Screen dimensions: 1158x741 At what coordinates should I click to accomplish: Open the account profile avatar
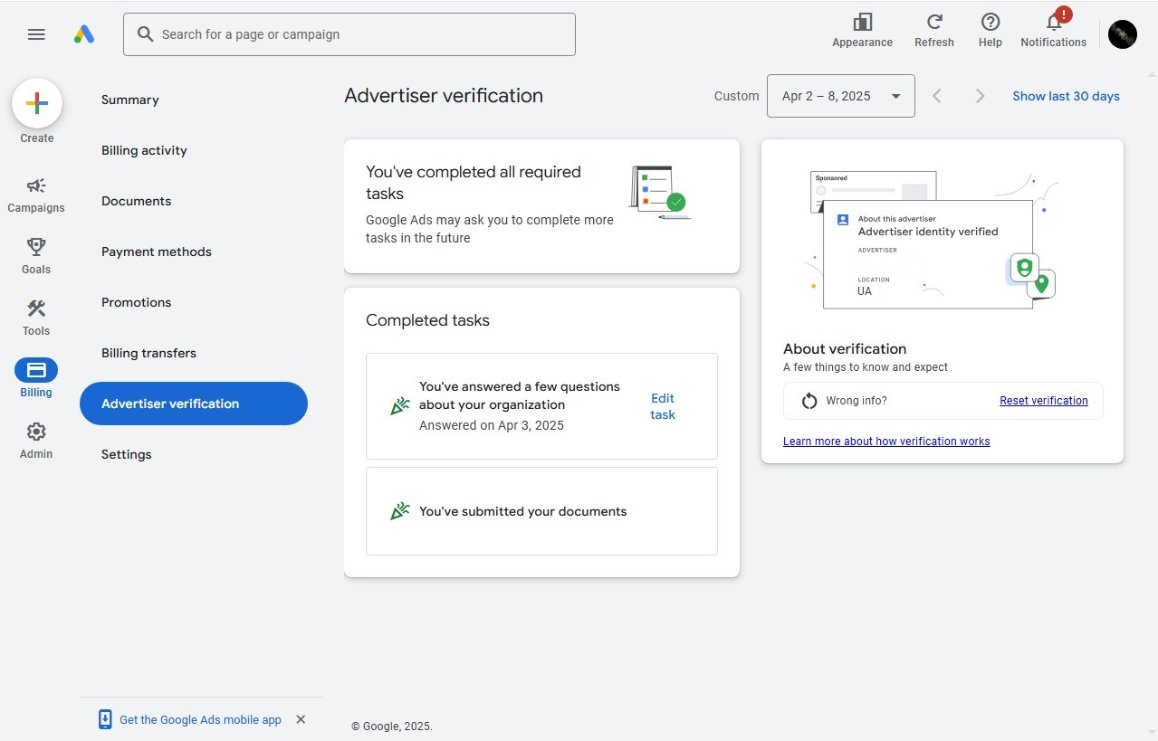tap(1122, 35)
